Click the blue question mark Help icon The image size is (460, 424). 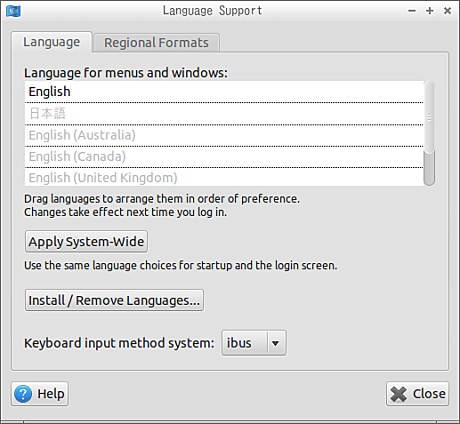tap(23, 394)
